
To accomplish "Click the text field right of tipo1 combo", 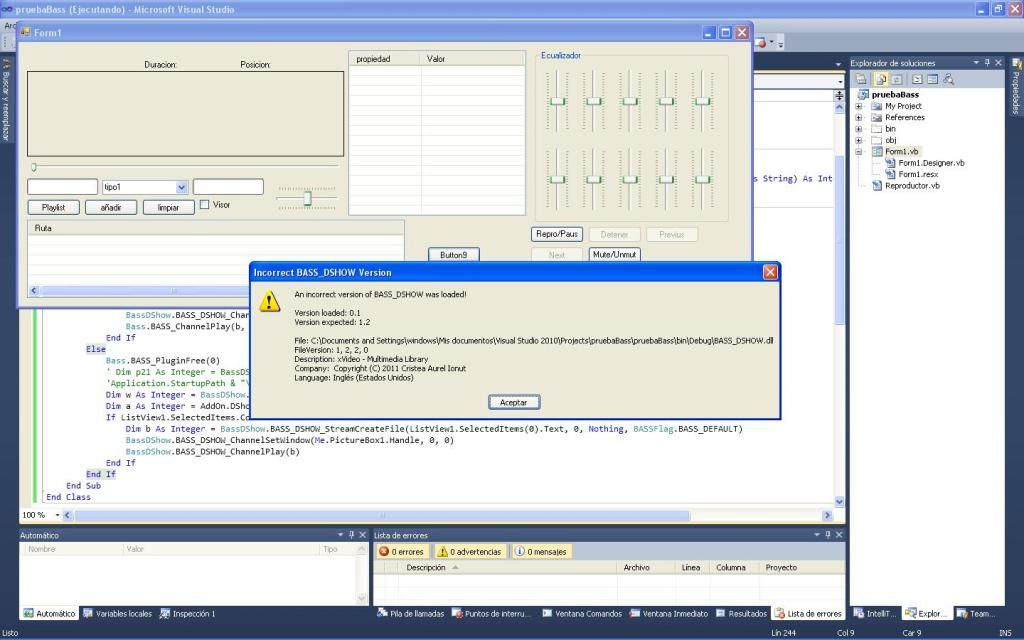I will [x=229, y=187].
